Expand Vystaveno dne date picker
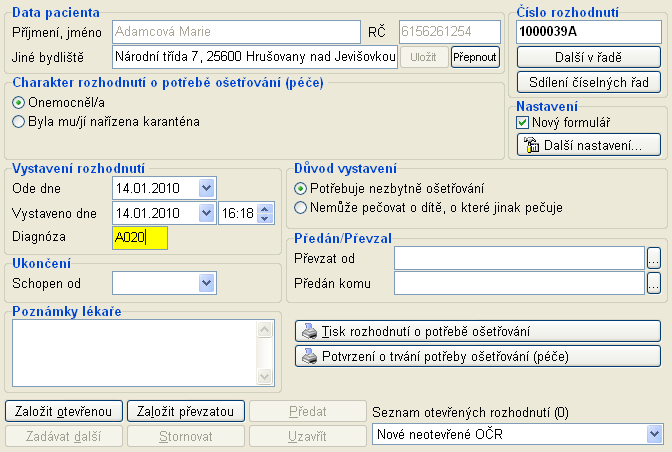The image size is (672, 452). [x=206, y=213]
